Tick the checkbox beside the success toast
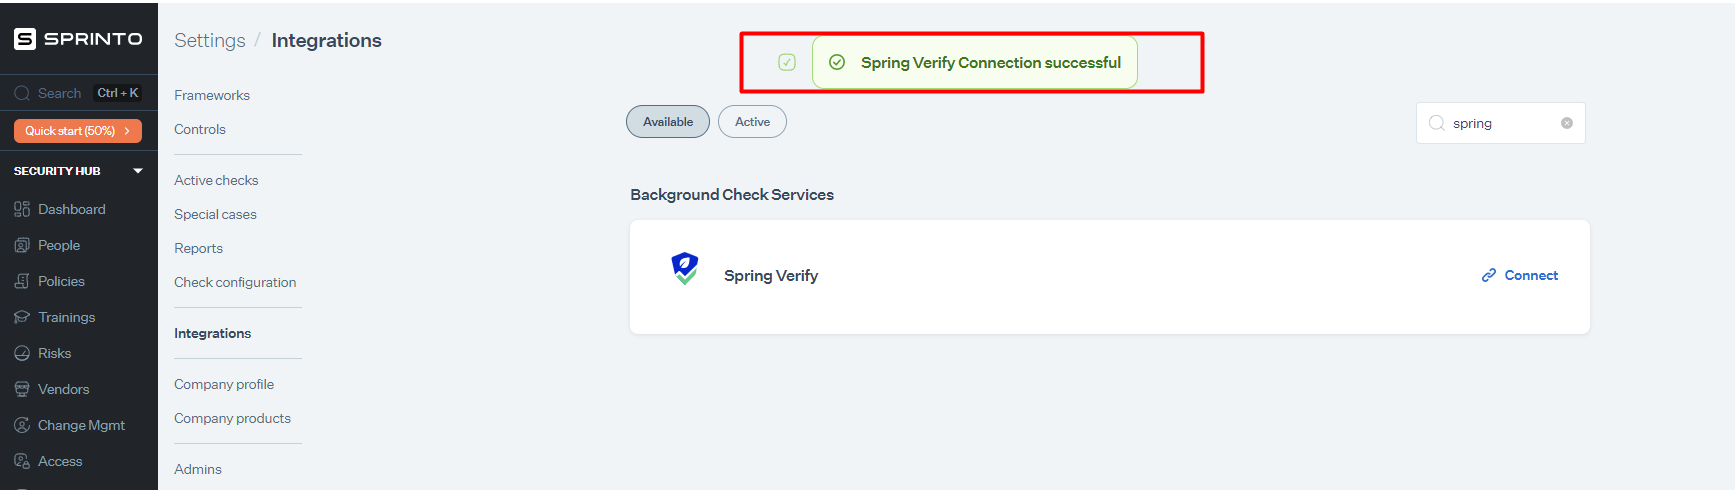 point(787,62)
